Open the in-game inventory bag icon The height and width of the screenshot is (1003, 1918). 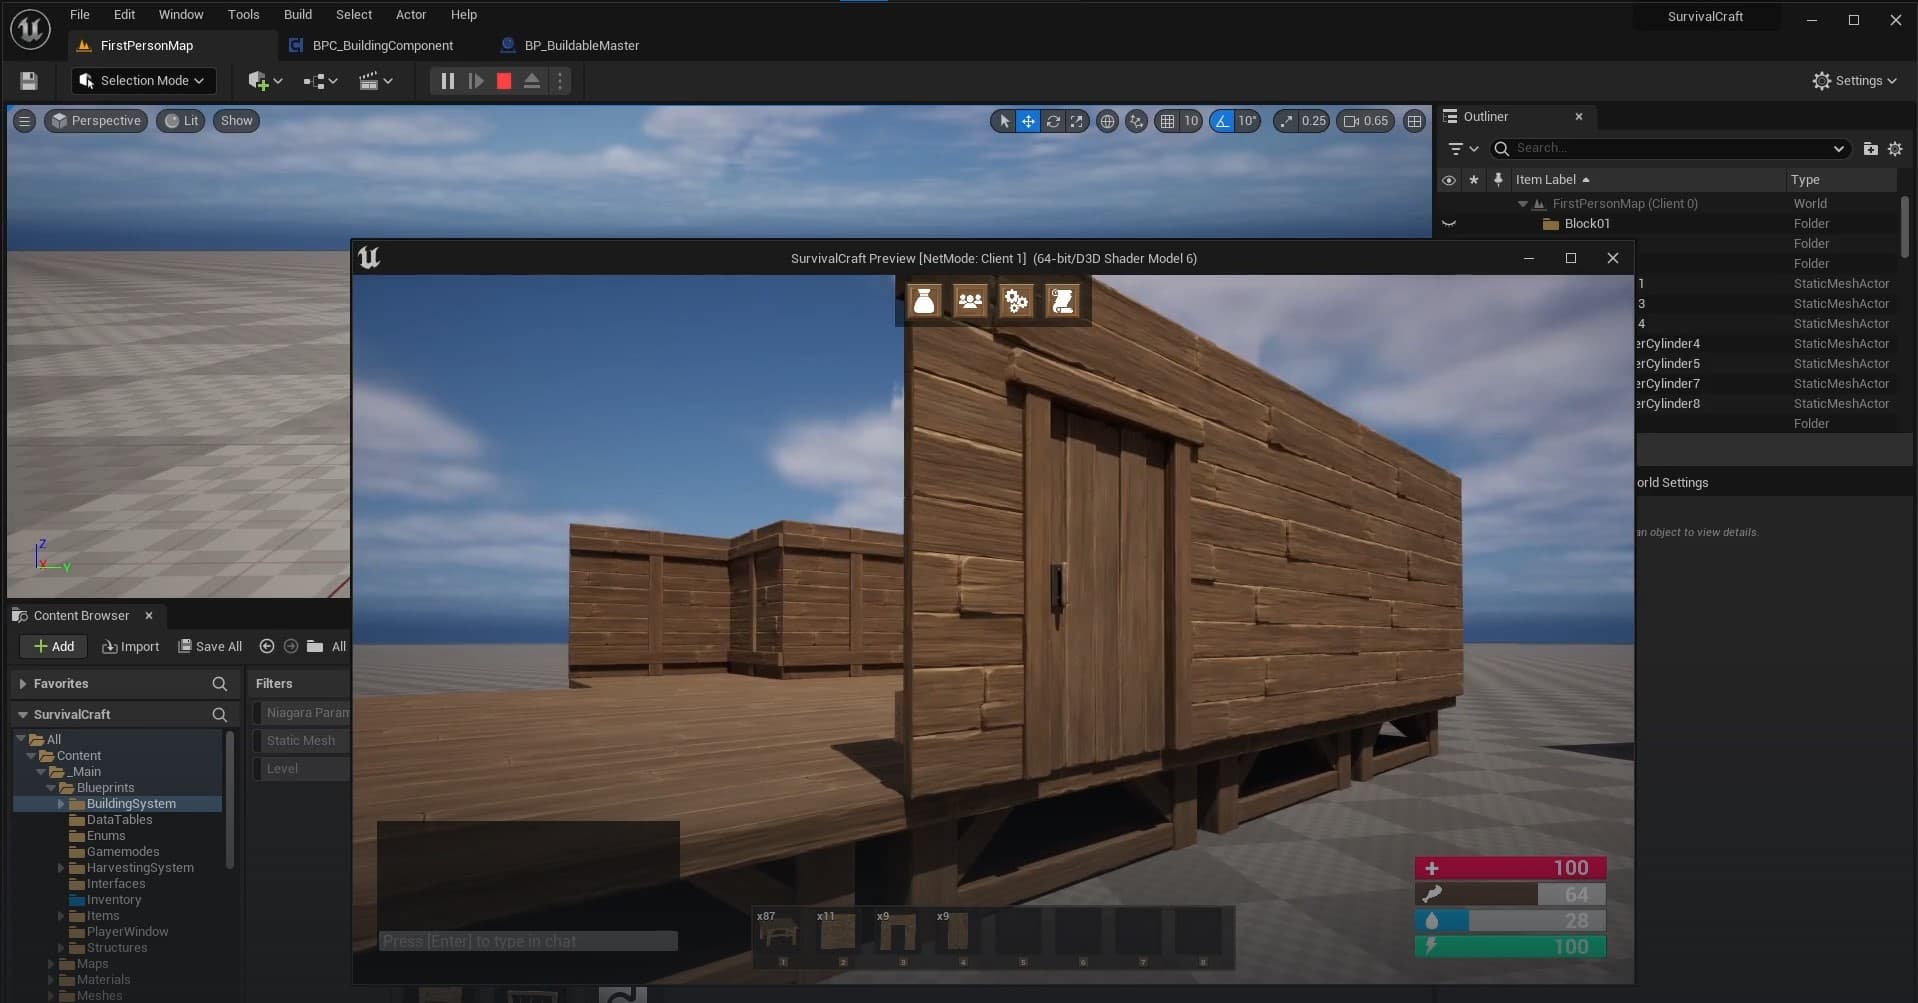[x=924, y=301]
